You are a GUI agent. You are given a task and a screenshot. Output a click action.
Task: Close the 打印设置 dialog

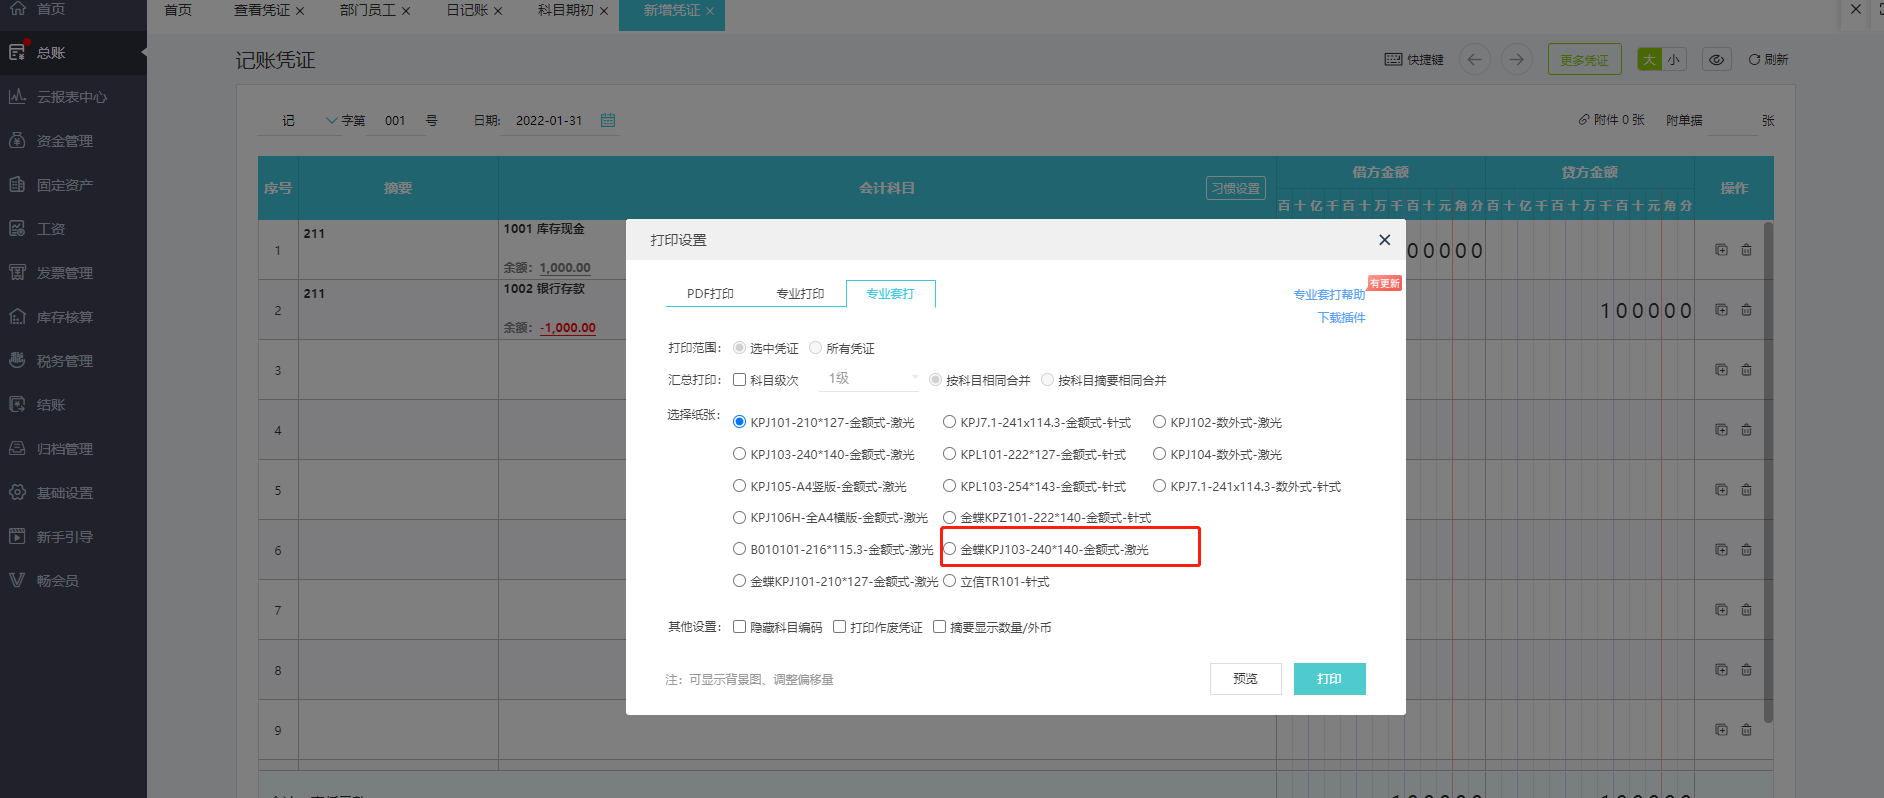(1384, 240)
